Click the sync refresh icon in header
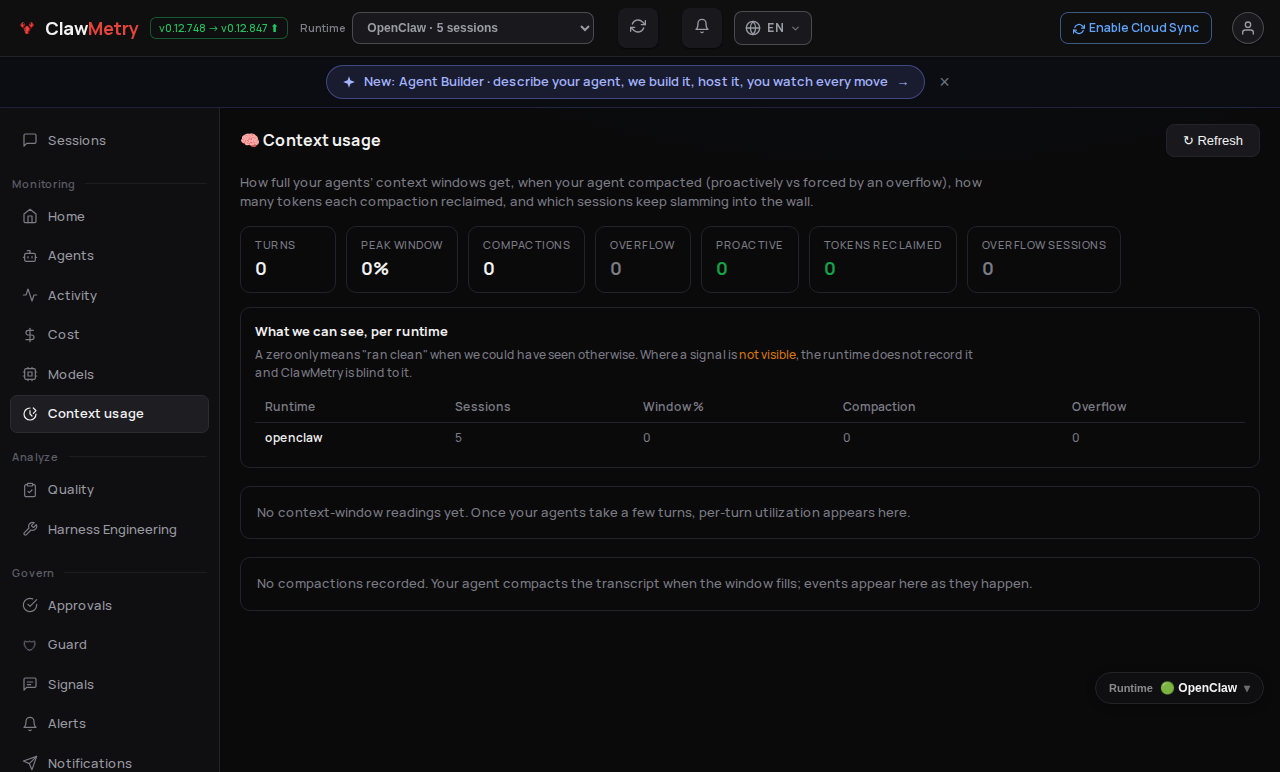This screenshot has width=1280, height=772. pos(638,28)
